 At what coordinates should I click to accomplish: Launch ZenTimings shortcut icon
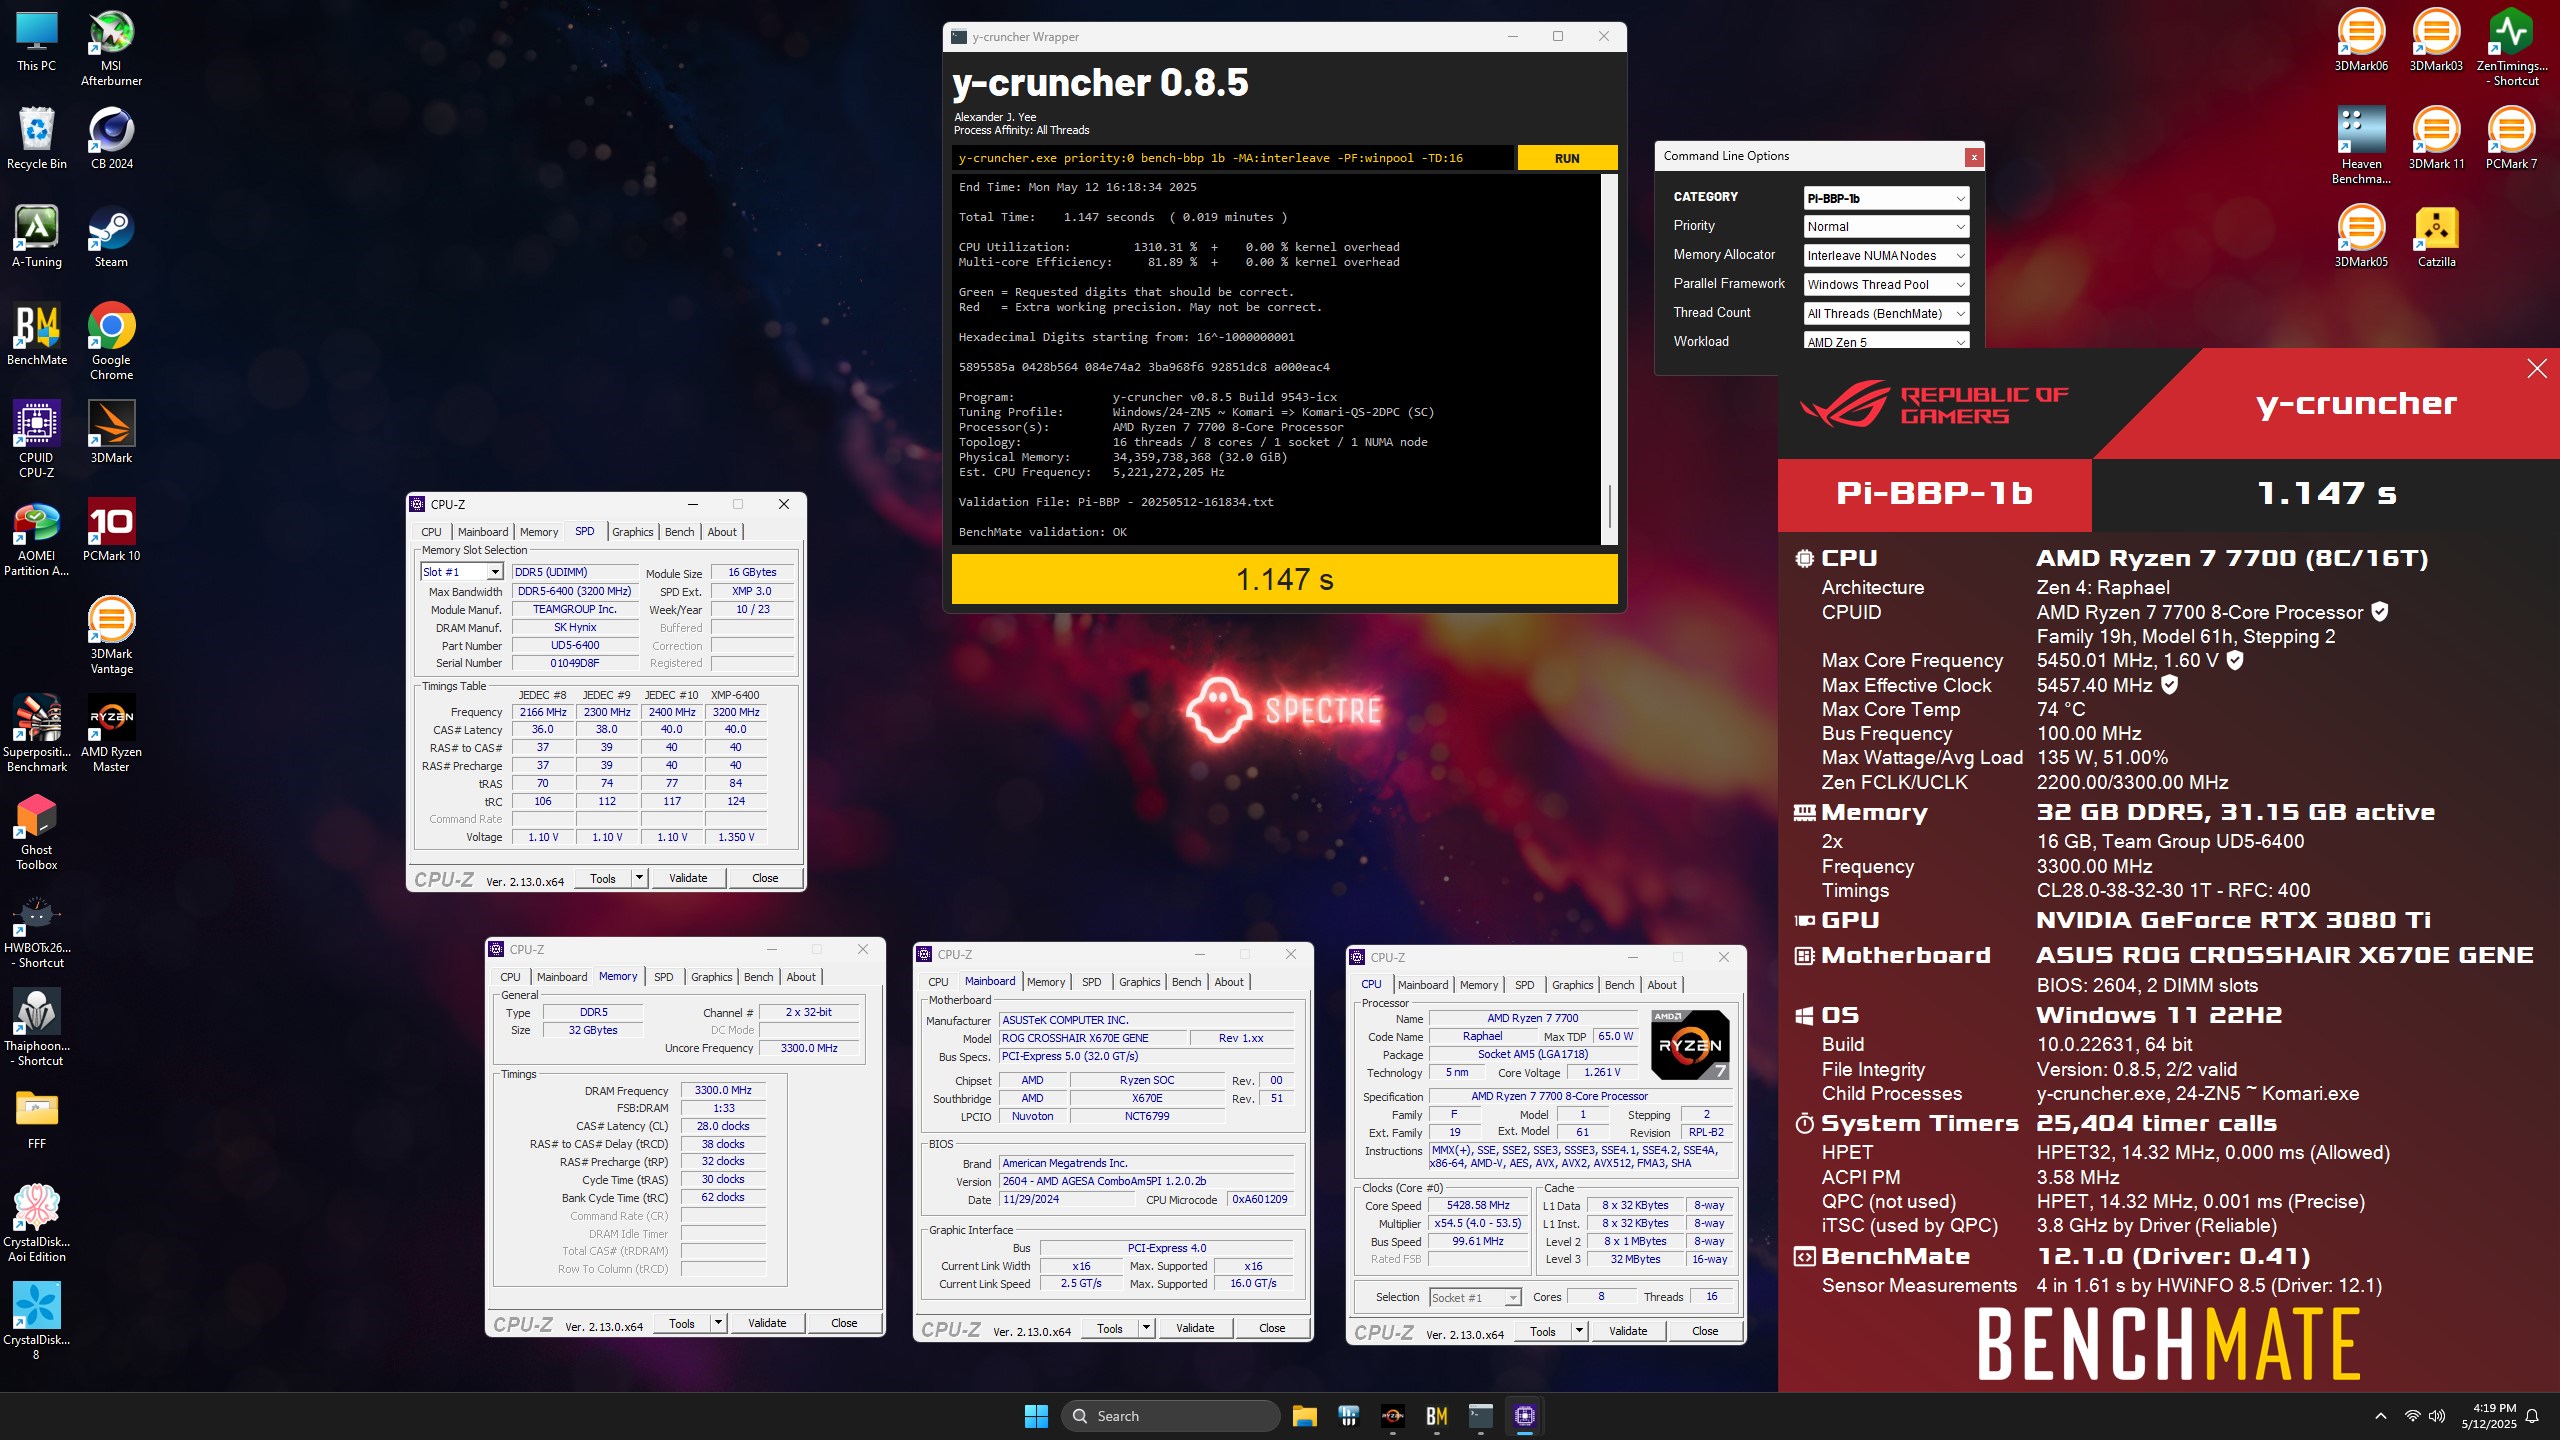pyautogui.click(x=2511, y=47)
